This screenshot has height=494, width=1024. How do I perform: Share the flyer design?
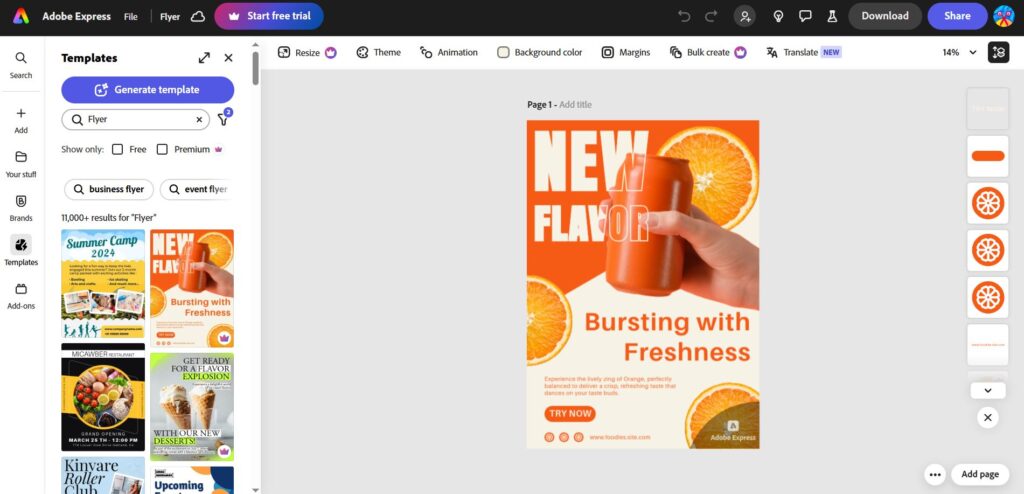[x=957, y=16]
